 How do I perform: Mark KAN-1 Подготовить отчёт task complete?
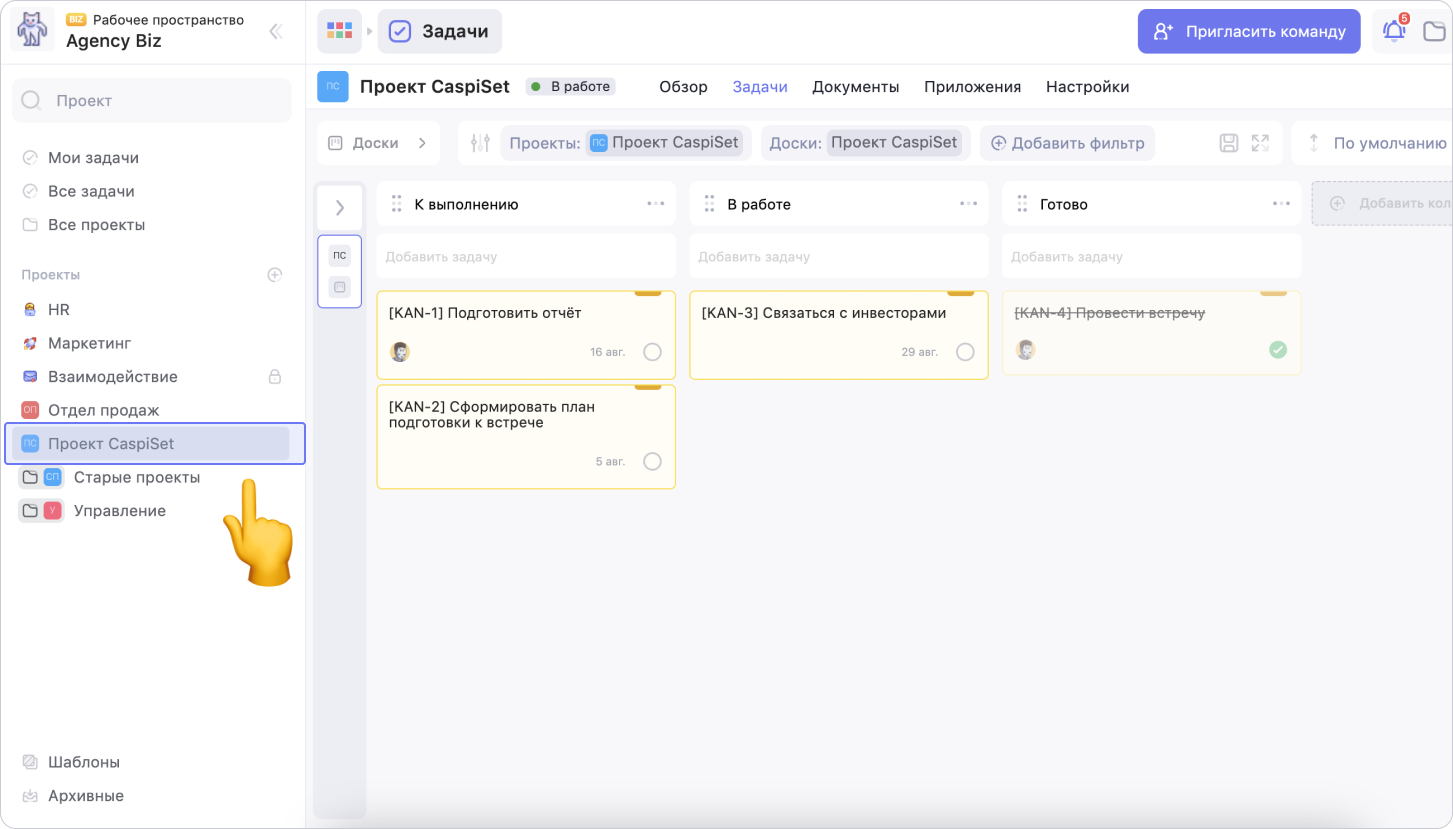(652, 352)
